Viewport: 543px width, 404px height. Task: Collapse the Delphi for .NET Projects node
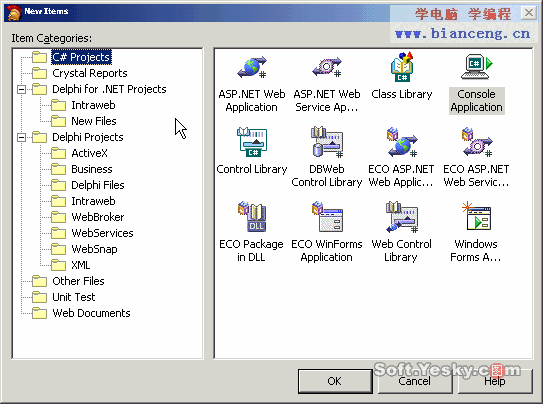coord(21,90)
